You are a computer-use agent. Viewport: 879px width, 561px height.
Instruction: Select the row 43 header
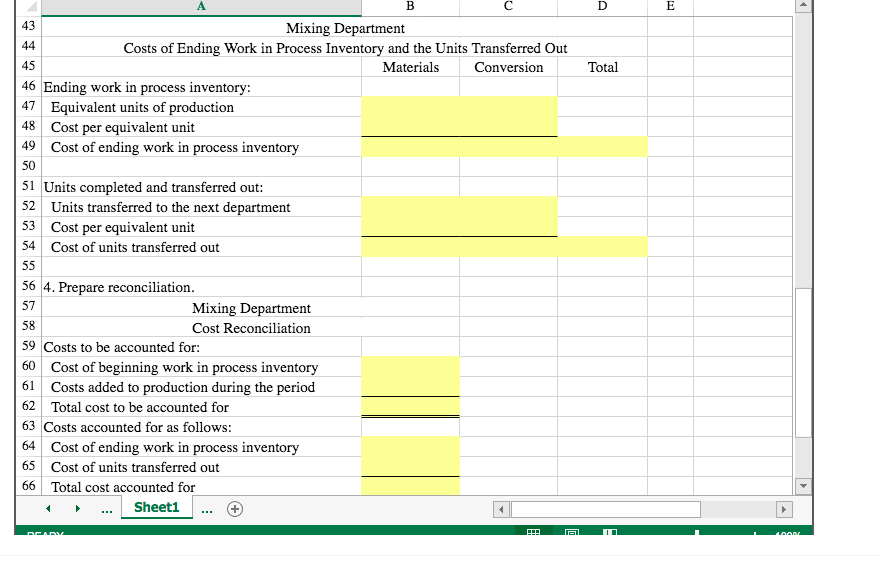[29, 26]
